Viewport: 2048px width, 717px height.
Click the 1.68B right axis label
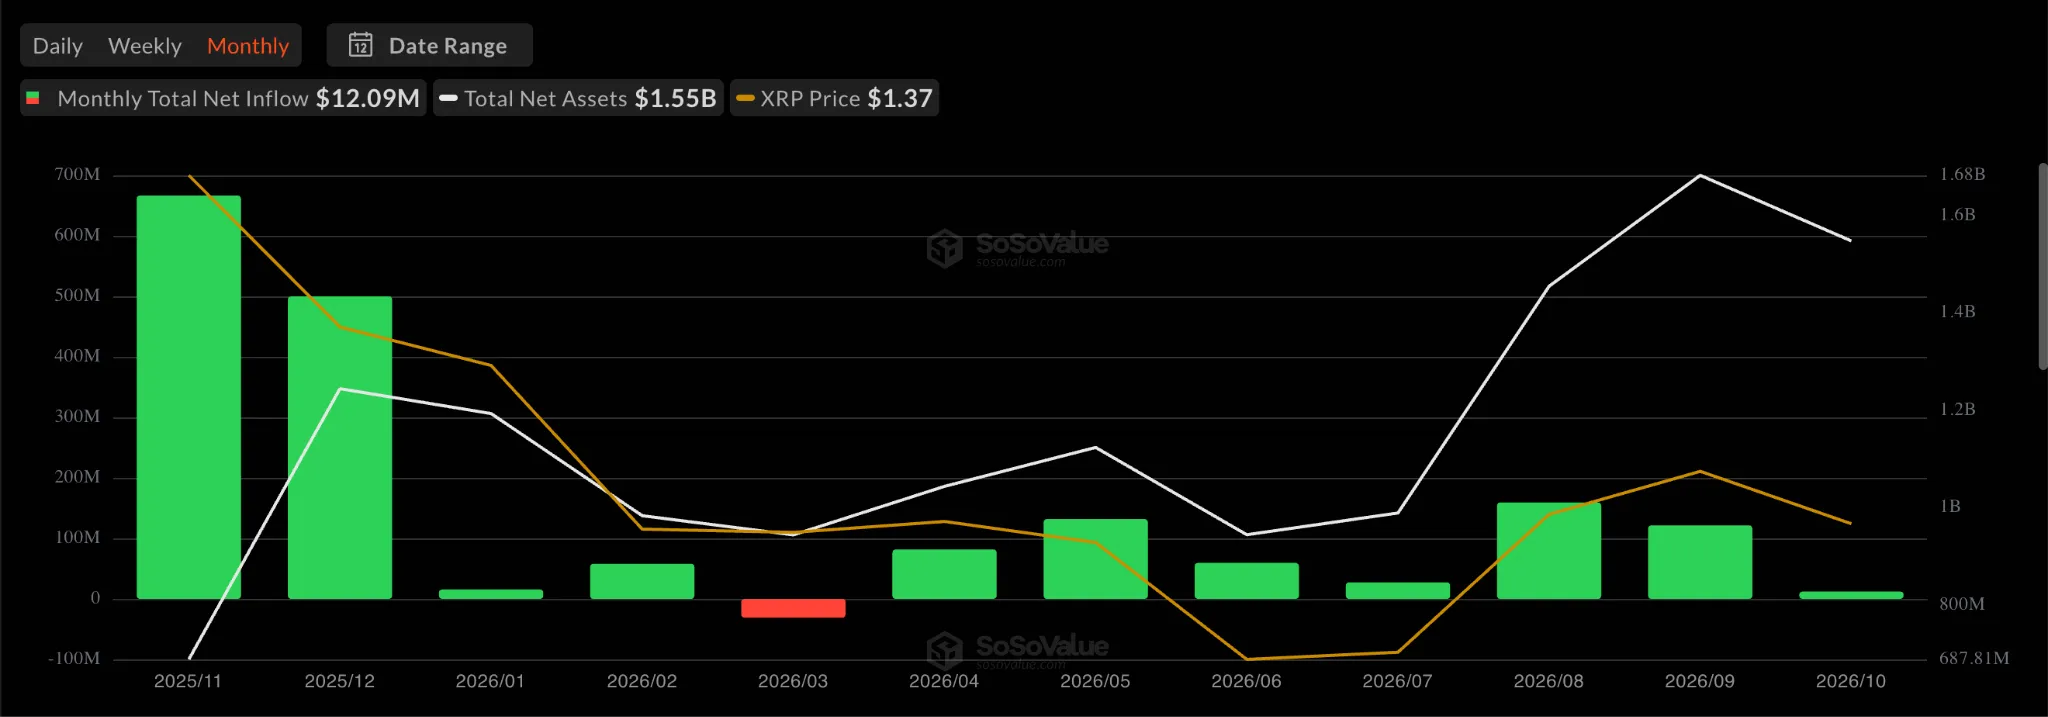1962,175
